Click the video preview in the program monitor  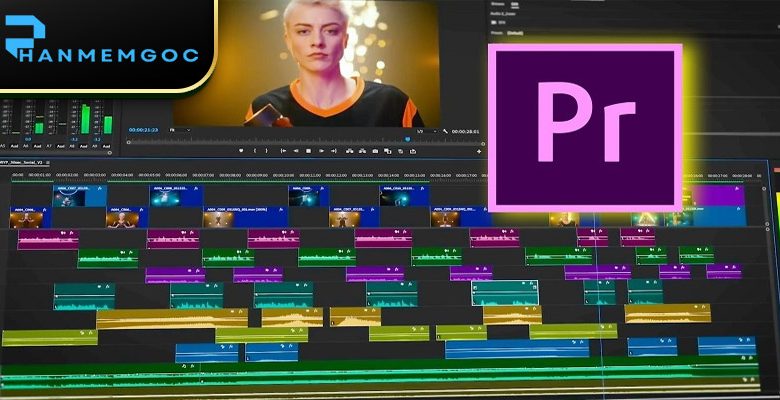coord(306,63)
